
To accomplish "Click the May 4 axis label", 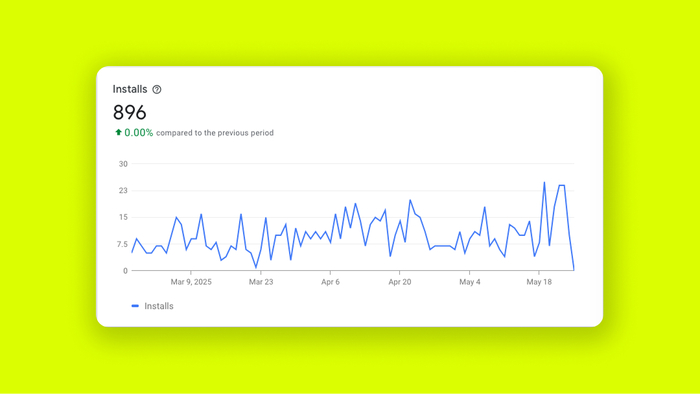I will click(470, 282).
